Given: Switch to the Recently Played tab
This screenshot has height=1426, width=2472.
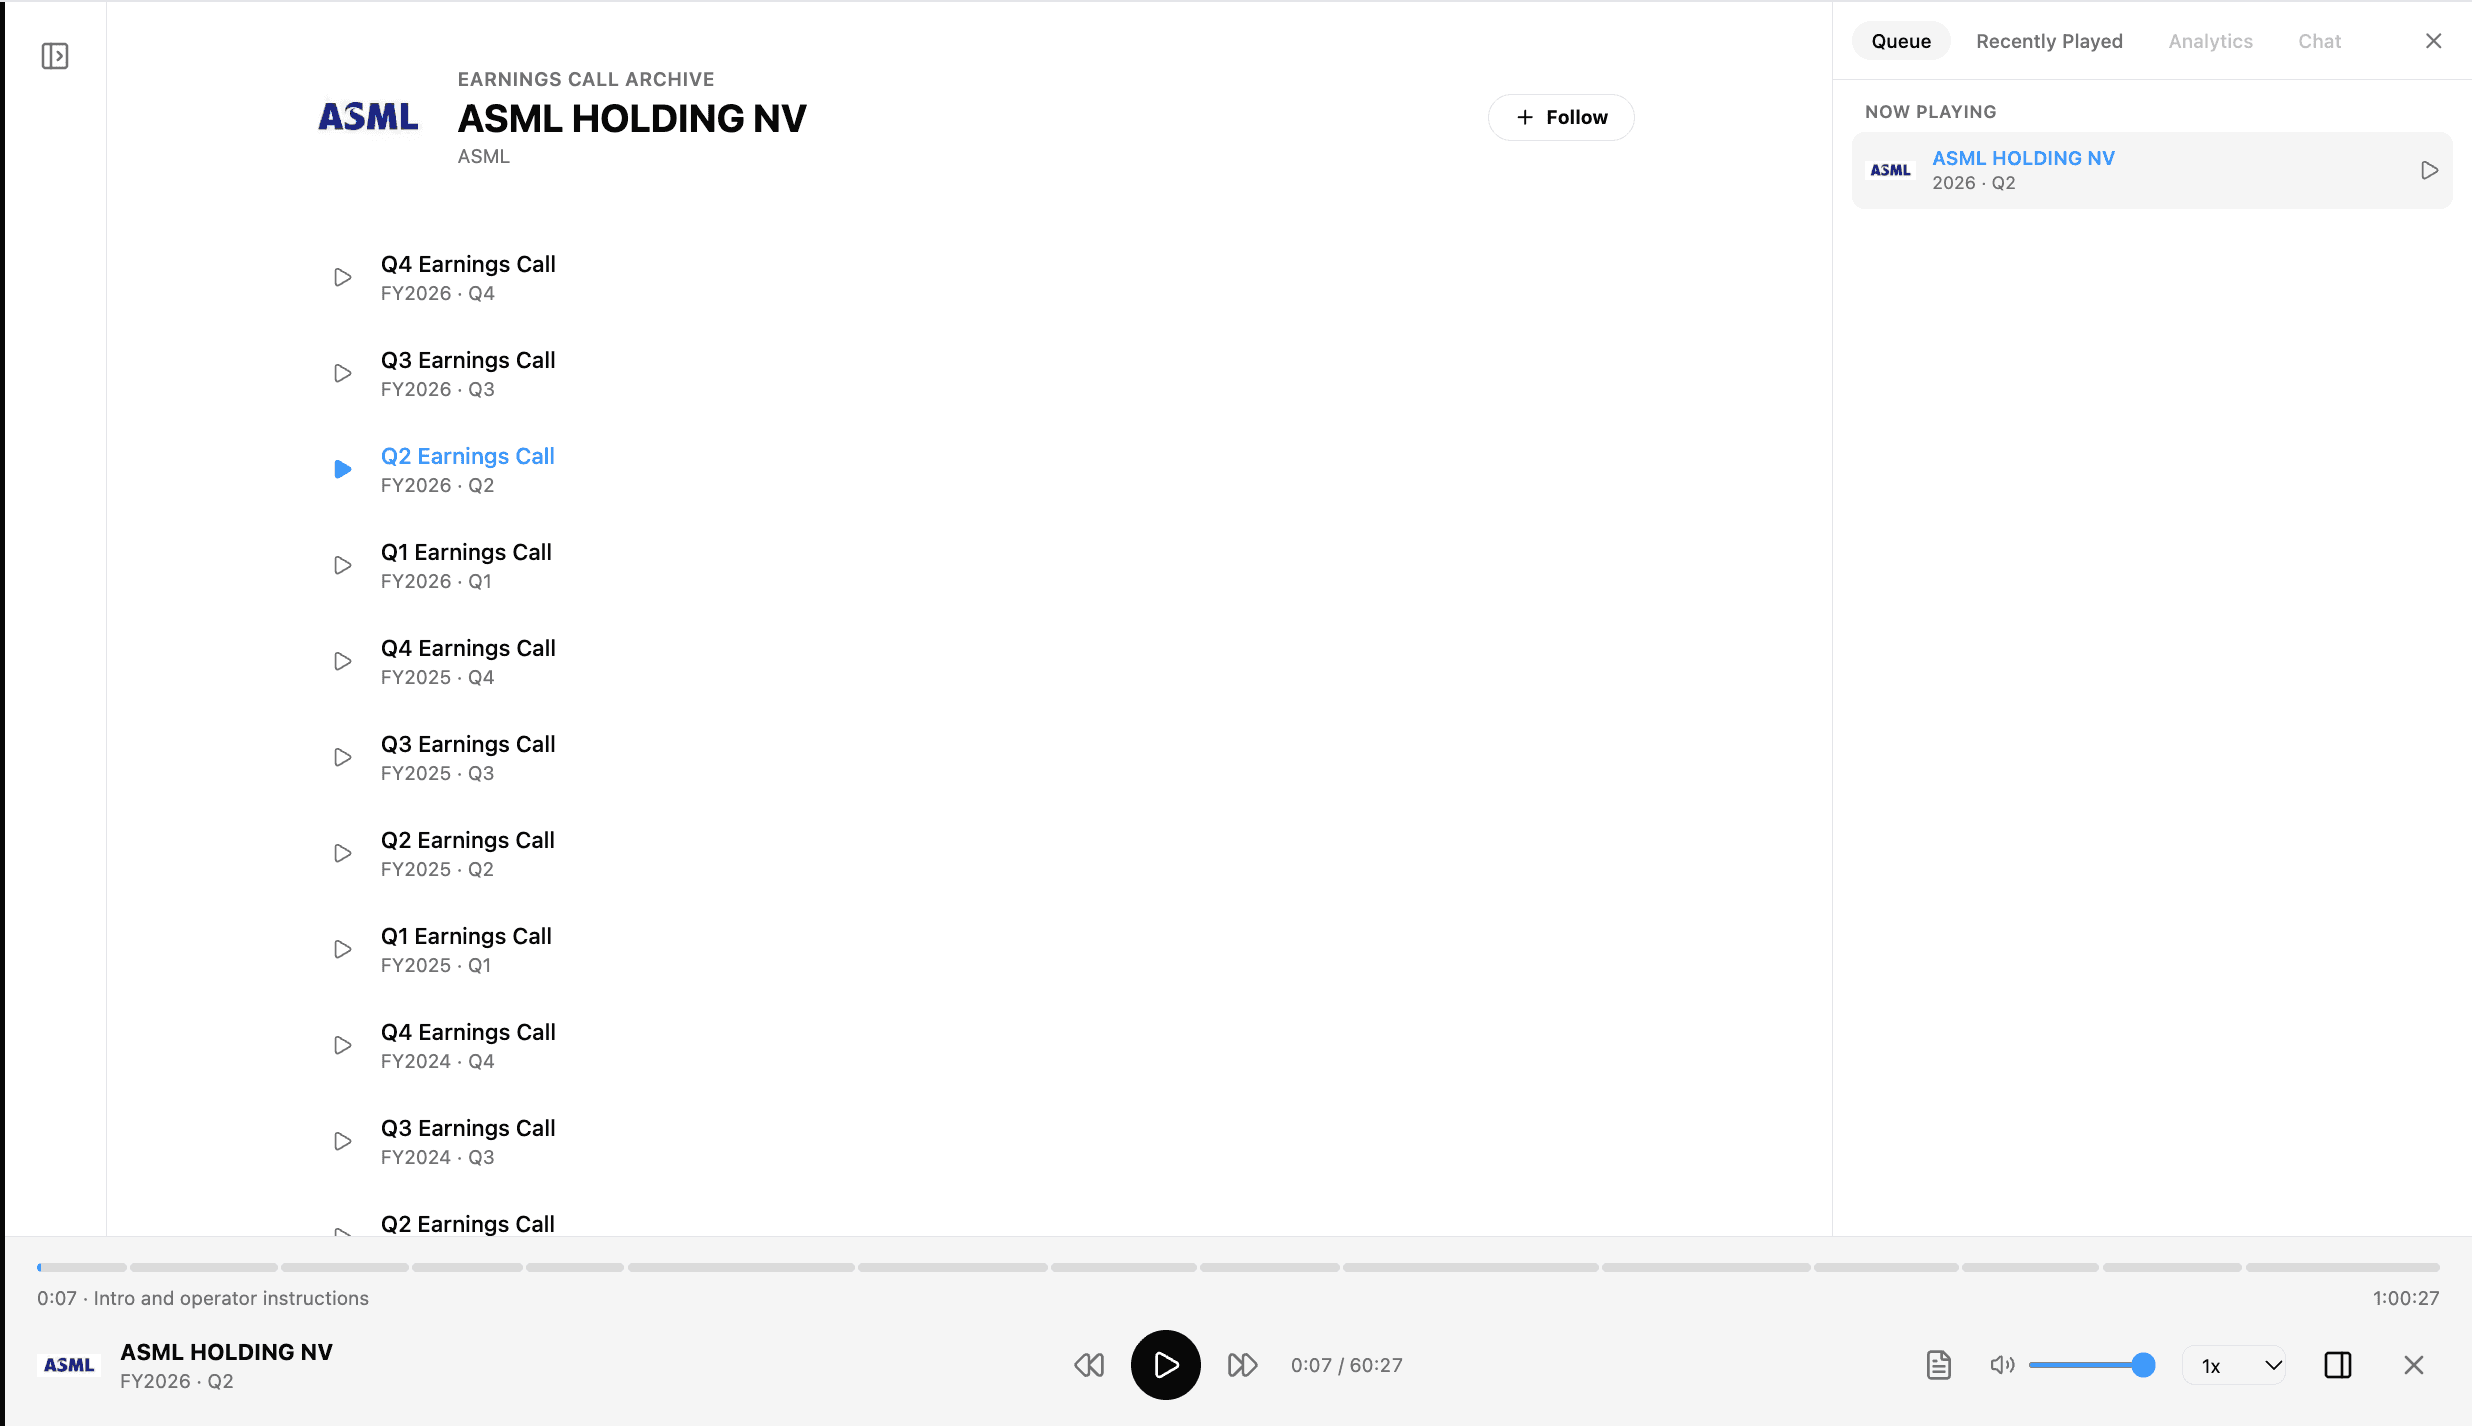Looking at the screenshot, I should (2049, 41).
